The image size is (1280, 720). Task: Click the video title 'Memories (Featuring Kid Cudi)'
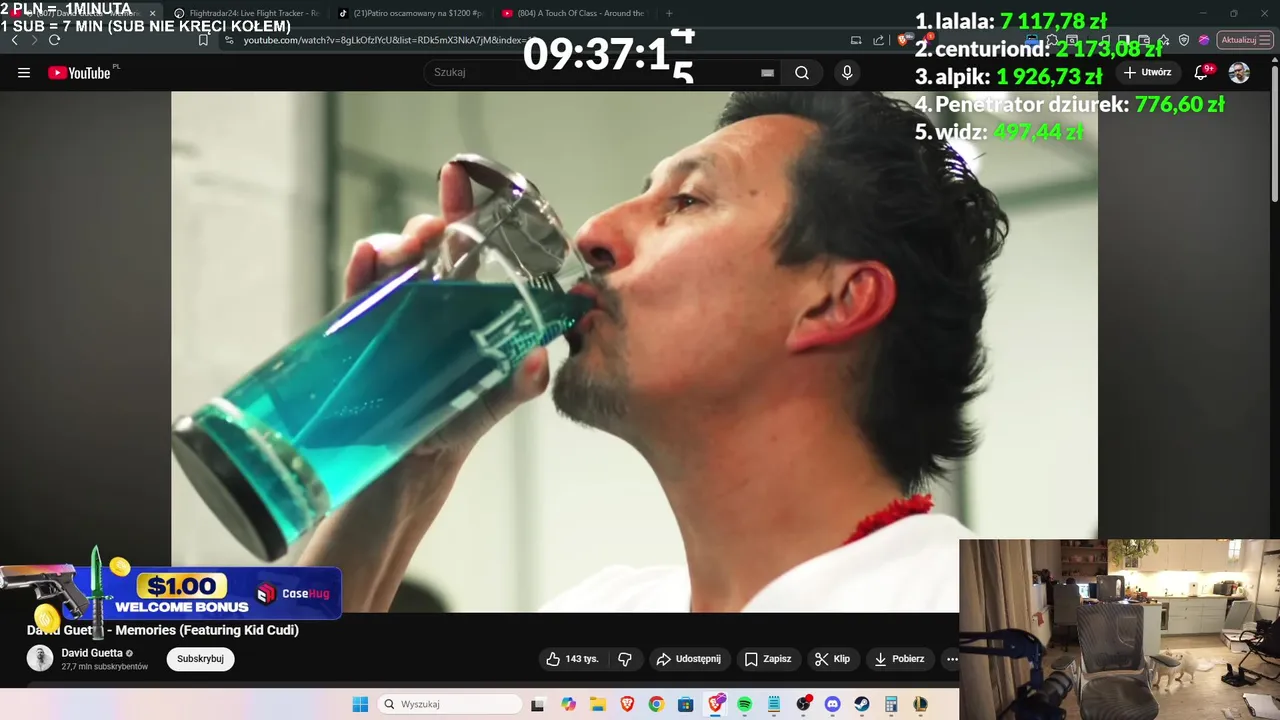pyautogui.click(x=207, y=630)
